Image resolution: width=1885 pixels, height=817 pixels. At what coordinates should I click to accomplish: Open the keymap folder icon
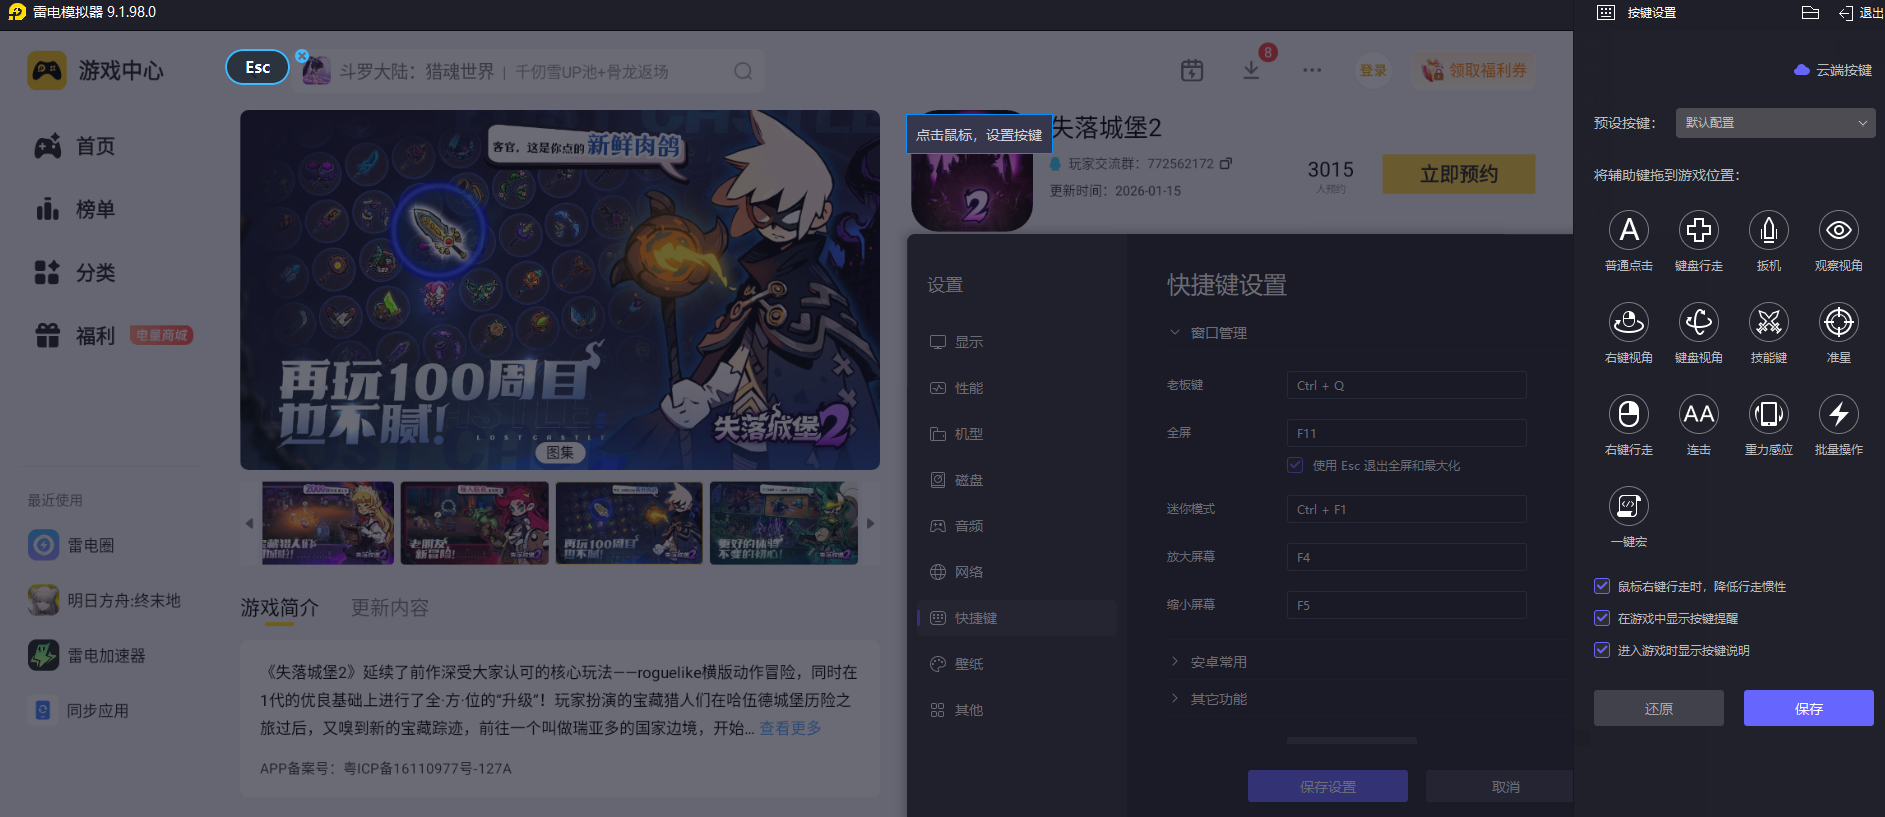pyautogui.click(x=1810, y=13)
